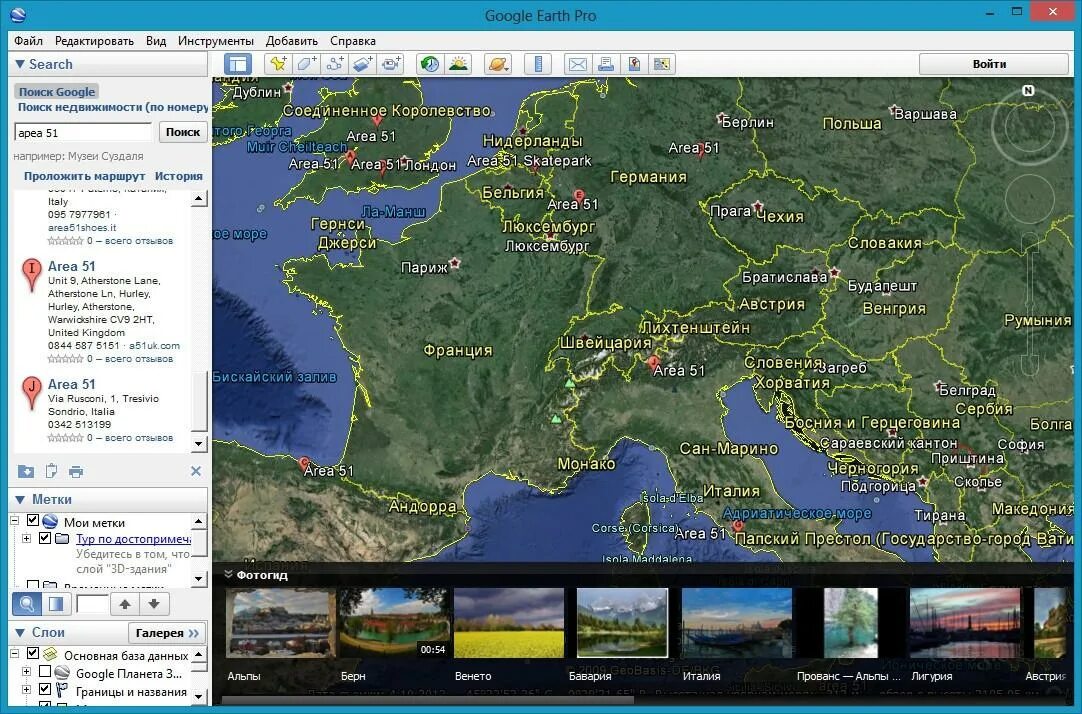Click the Поиск button
This screenshot has width=1082, height=714.
(x=183, y=132)
